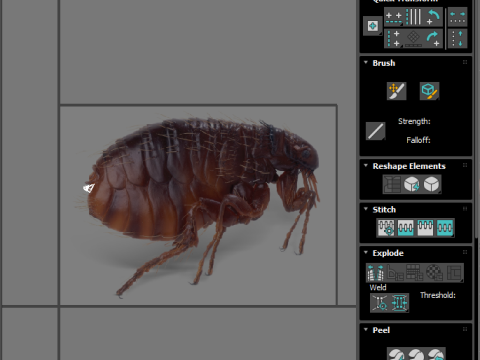Collapse the Explode rollout
This screenshot has height=360, width=480.
point(366,252)
